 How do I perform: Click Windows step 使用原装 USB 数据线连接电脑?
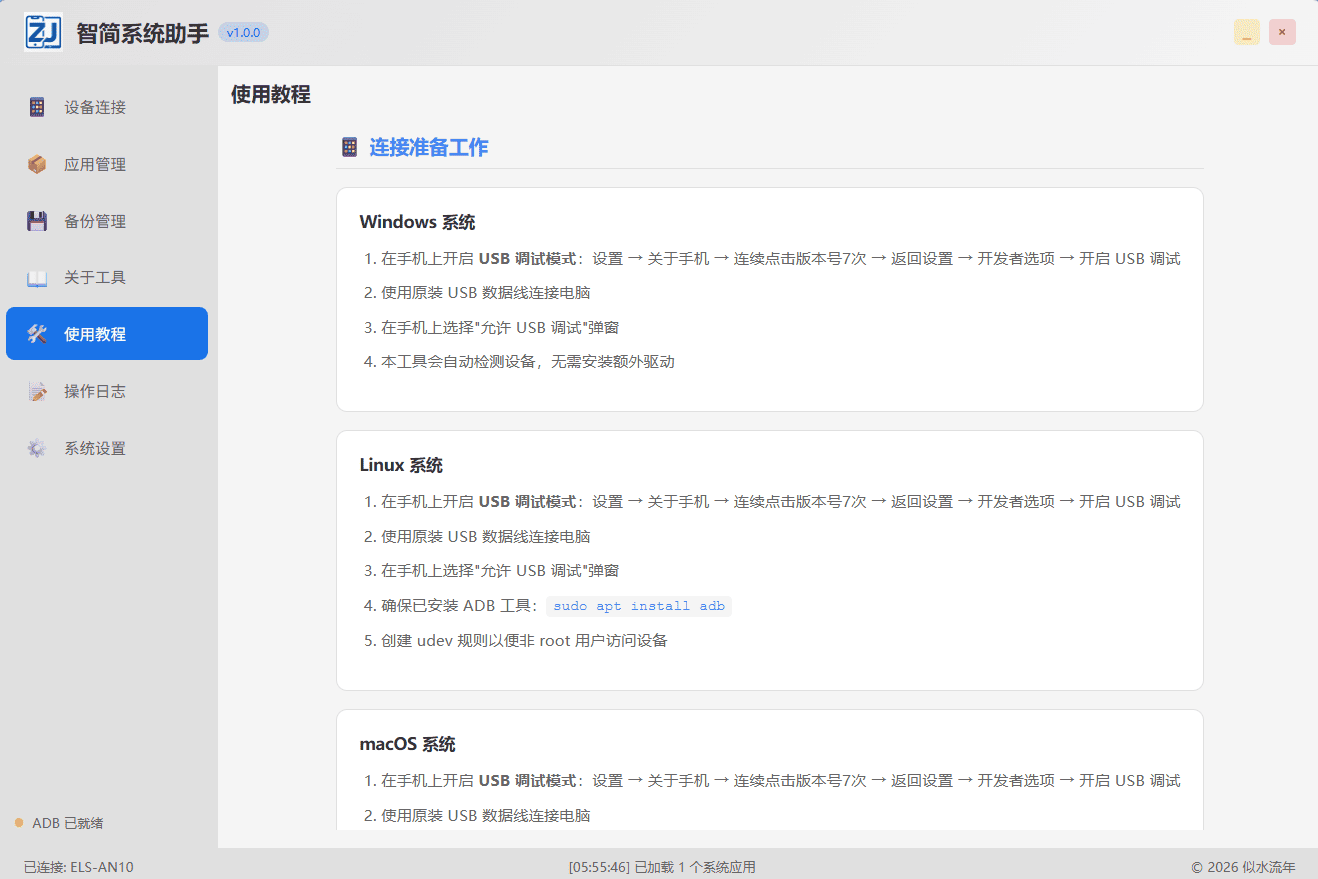point(485,293)
